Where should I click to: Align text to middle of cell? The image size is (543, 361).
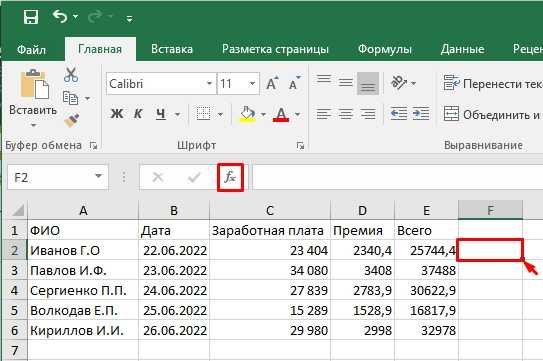pos(346,83)
